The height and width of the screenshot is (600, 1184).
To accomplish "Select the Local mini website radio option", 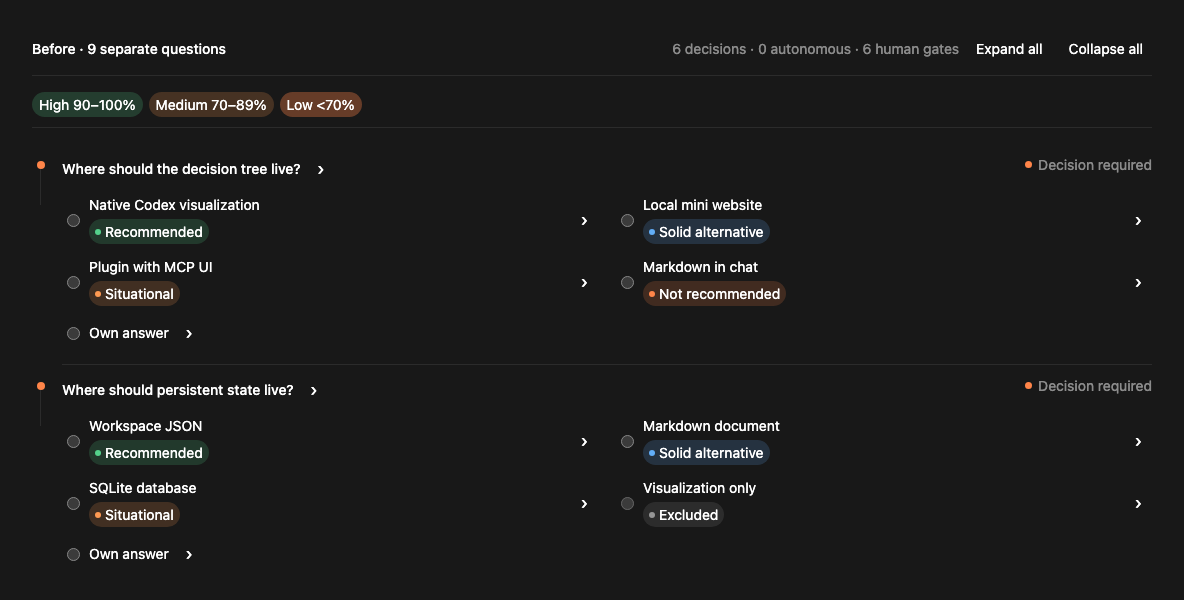I will 627,220.
